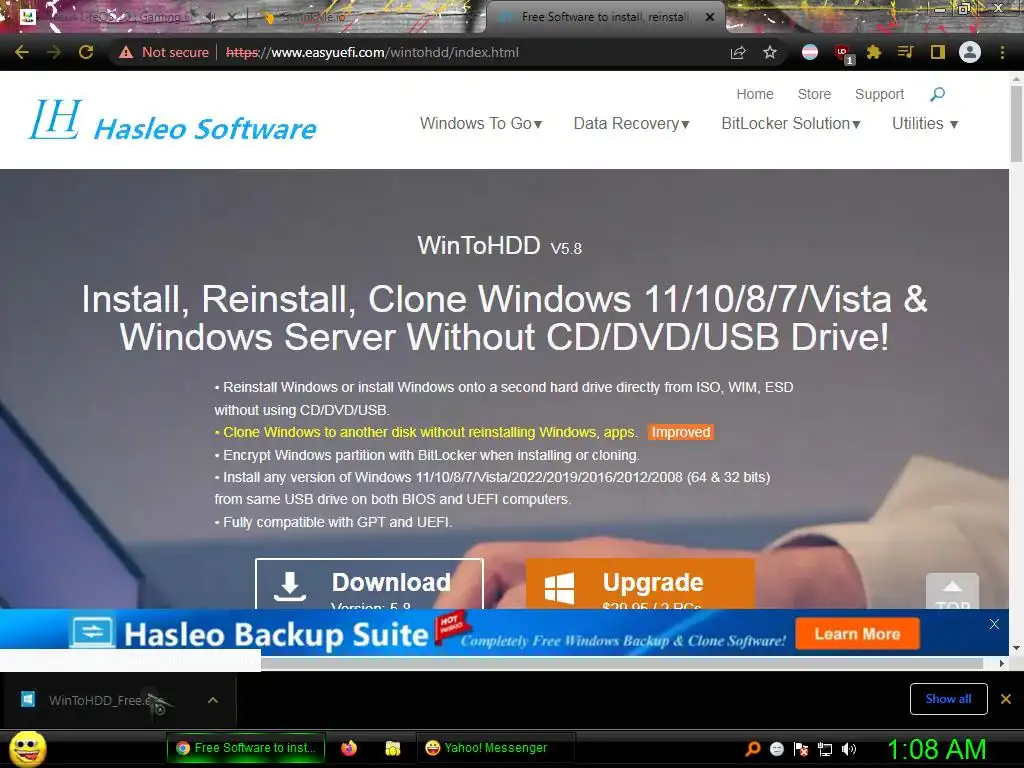Open the media control playlist icon
The width and height of the screenshot is (1024, 768).
(x=905, y=52)
